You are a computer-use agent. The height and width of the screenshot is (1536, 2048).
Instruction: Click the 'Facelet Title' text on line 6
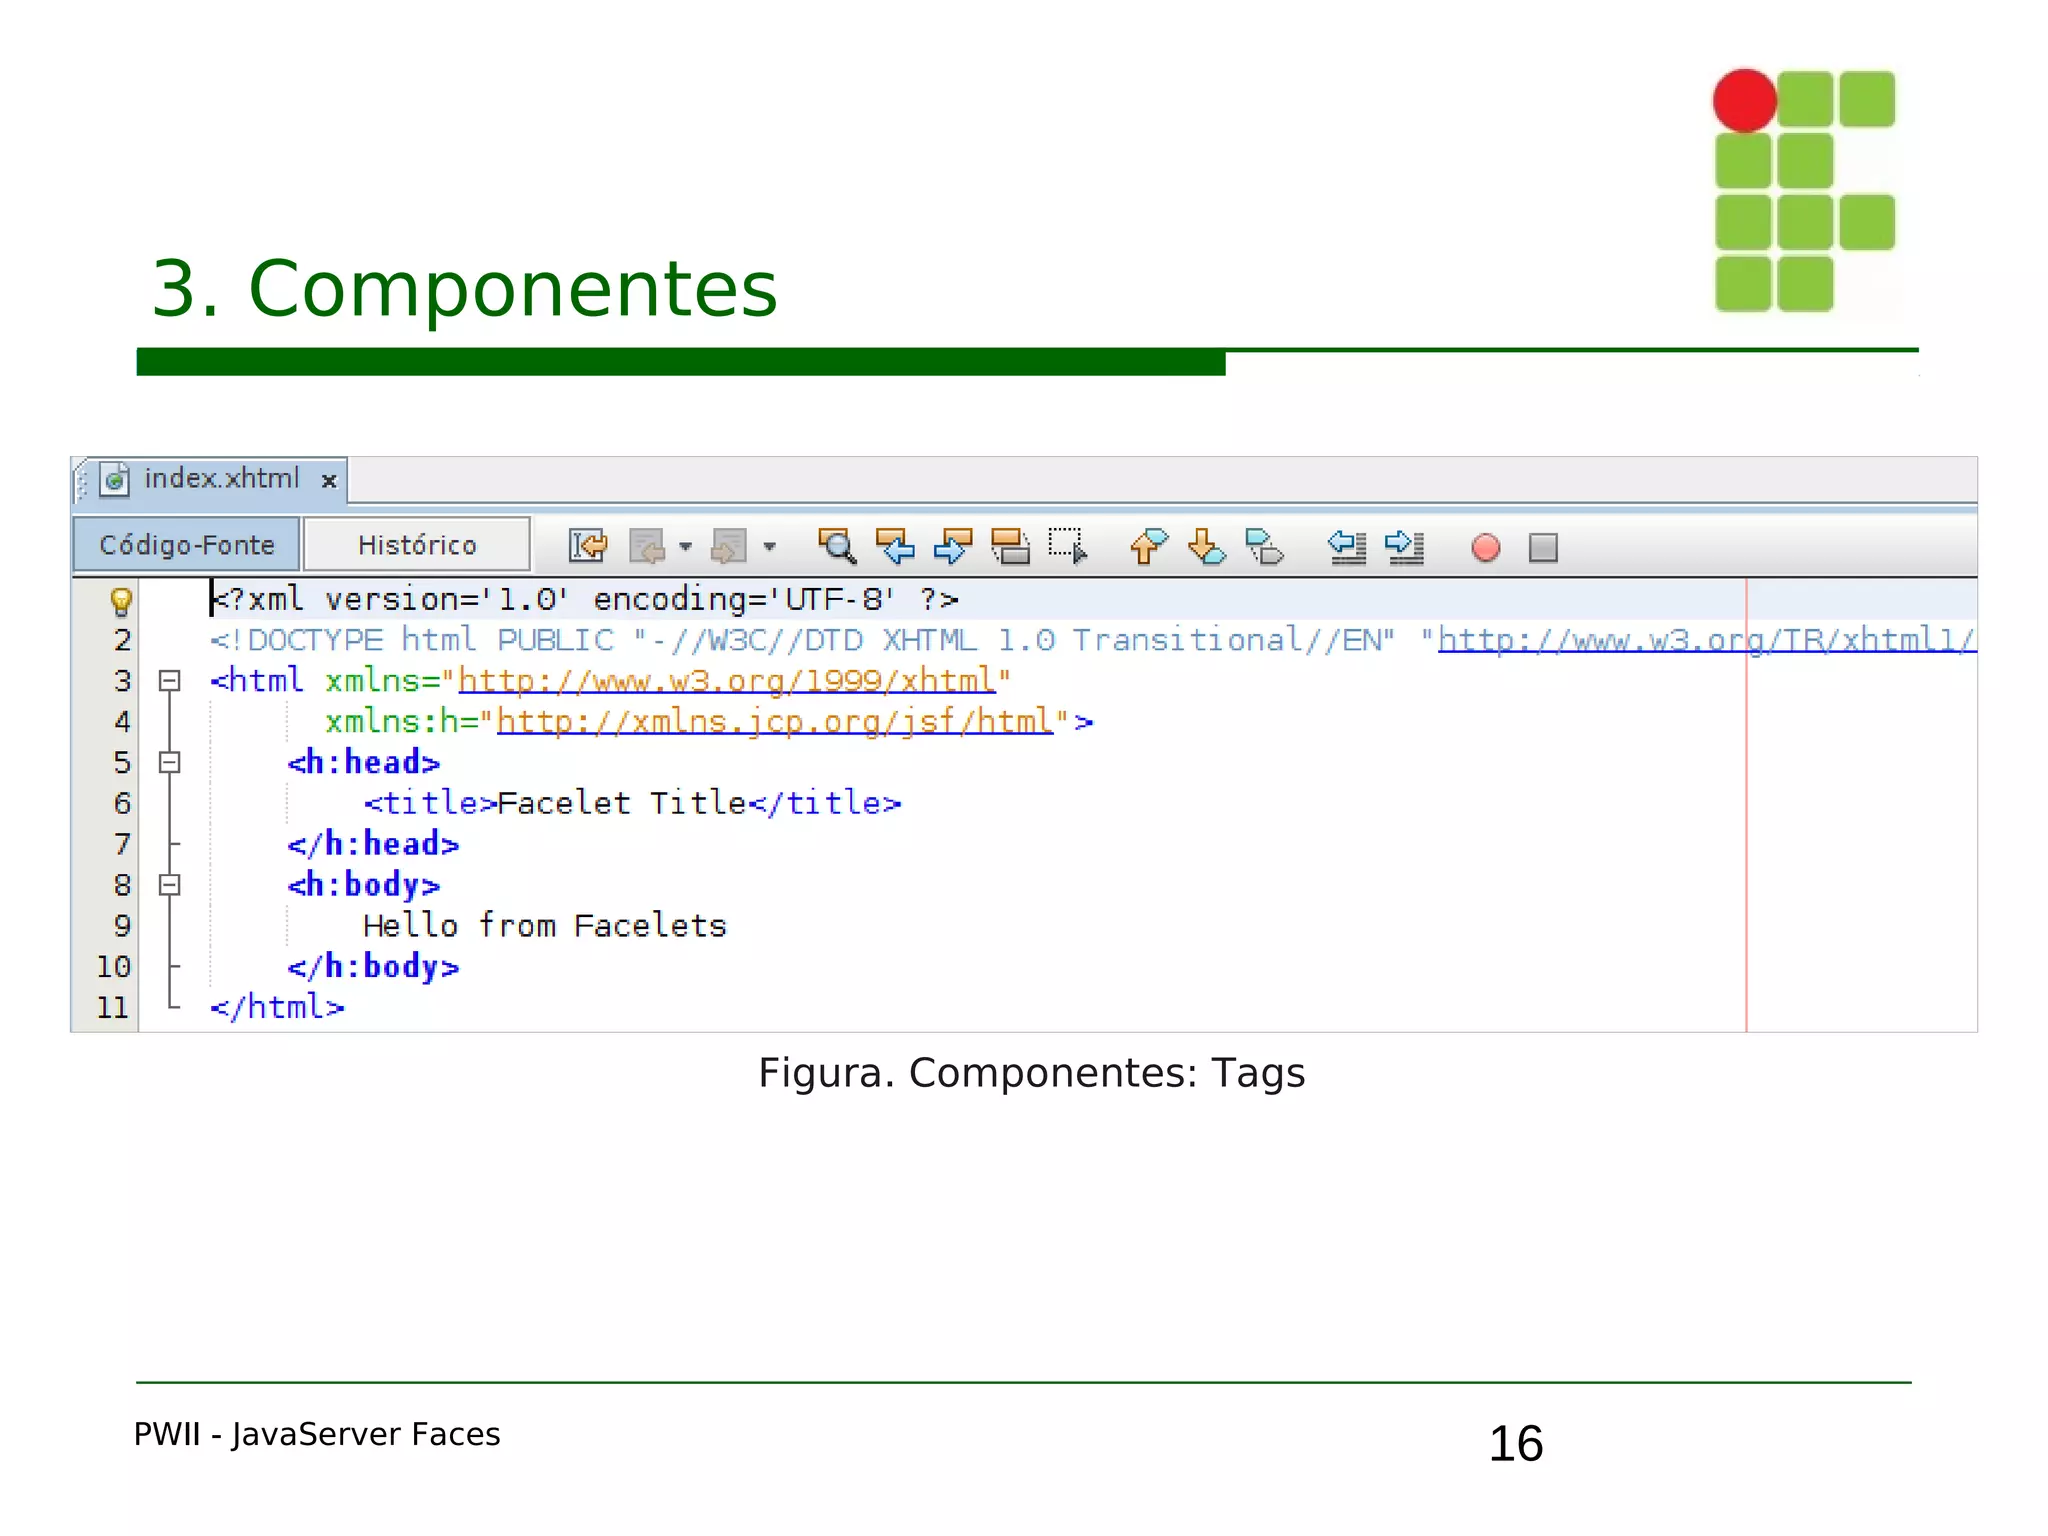click(x=622, y=803)
